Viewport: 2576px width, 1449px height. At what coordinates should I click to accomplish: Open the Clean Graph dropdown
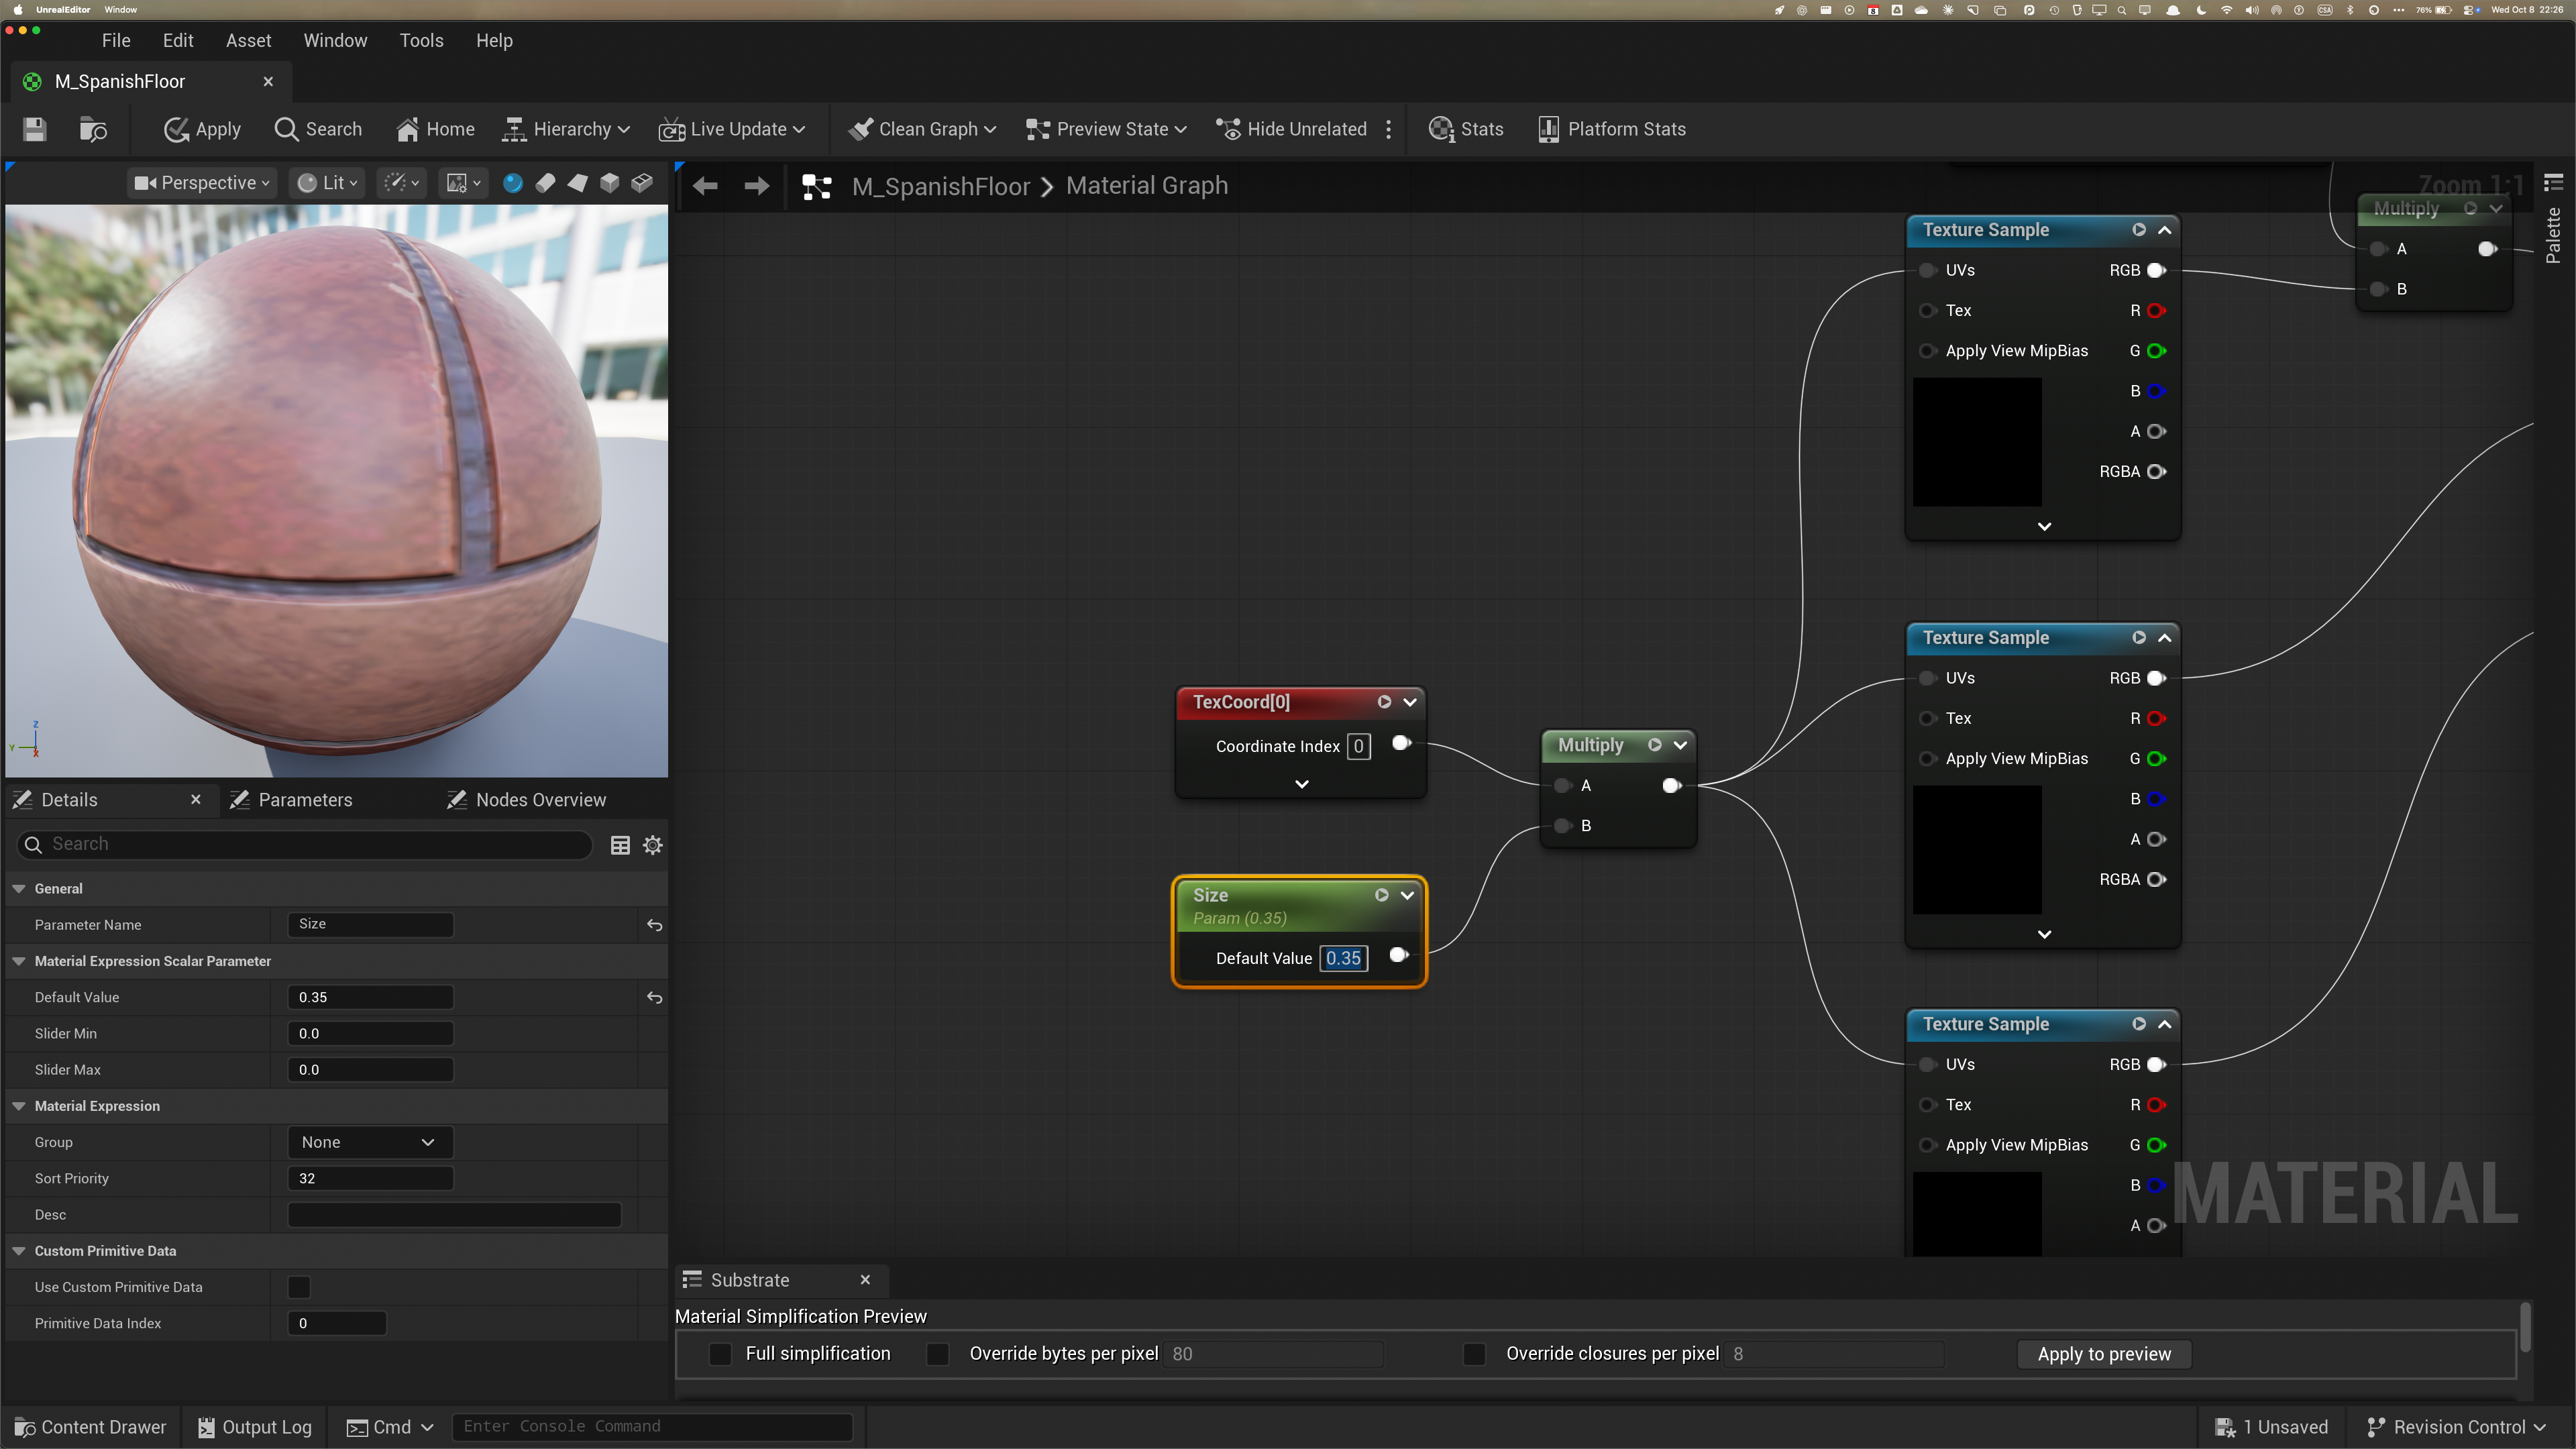pos(922,129)
